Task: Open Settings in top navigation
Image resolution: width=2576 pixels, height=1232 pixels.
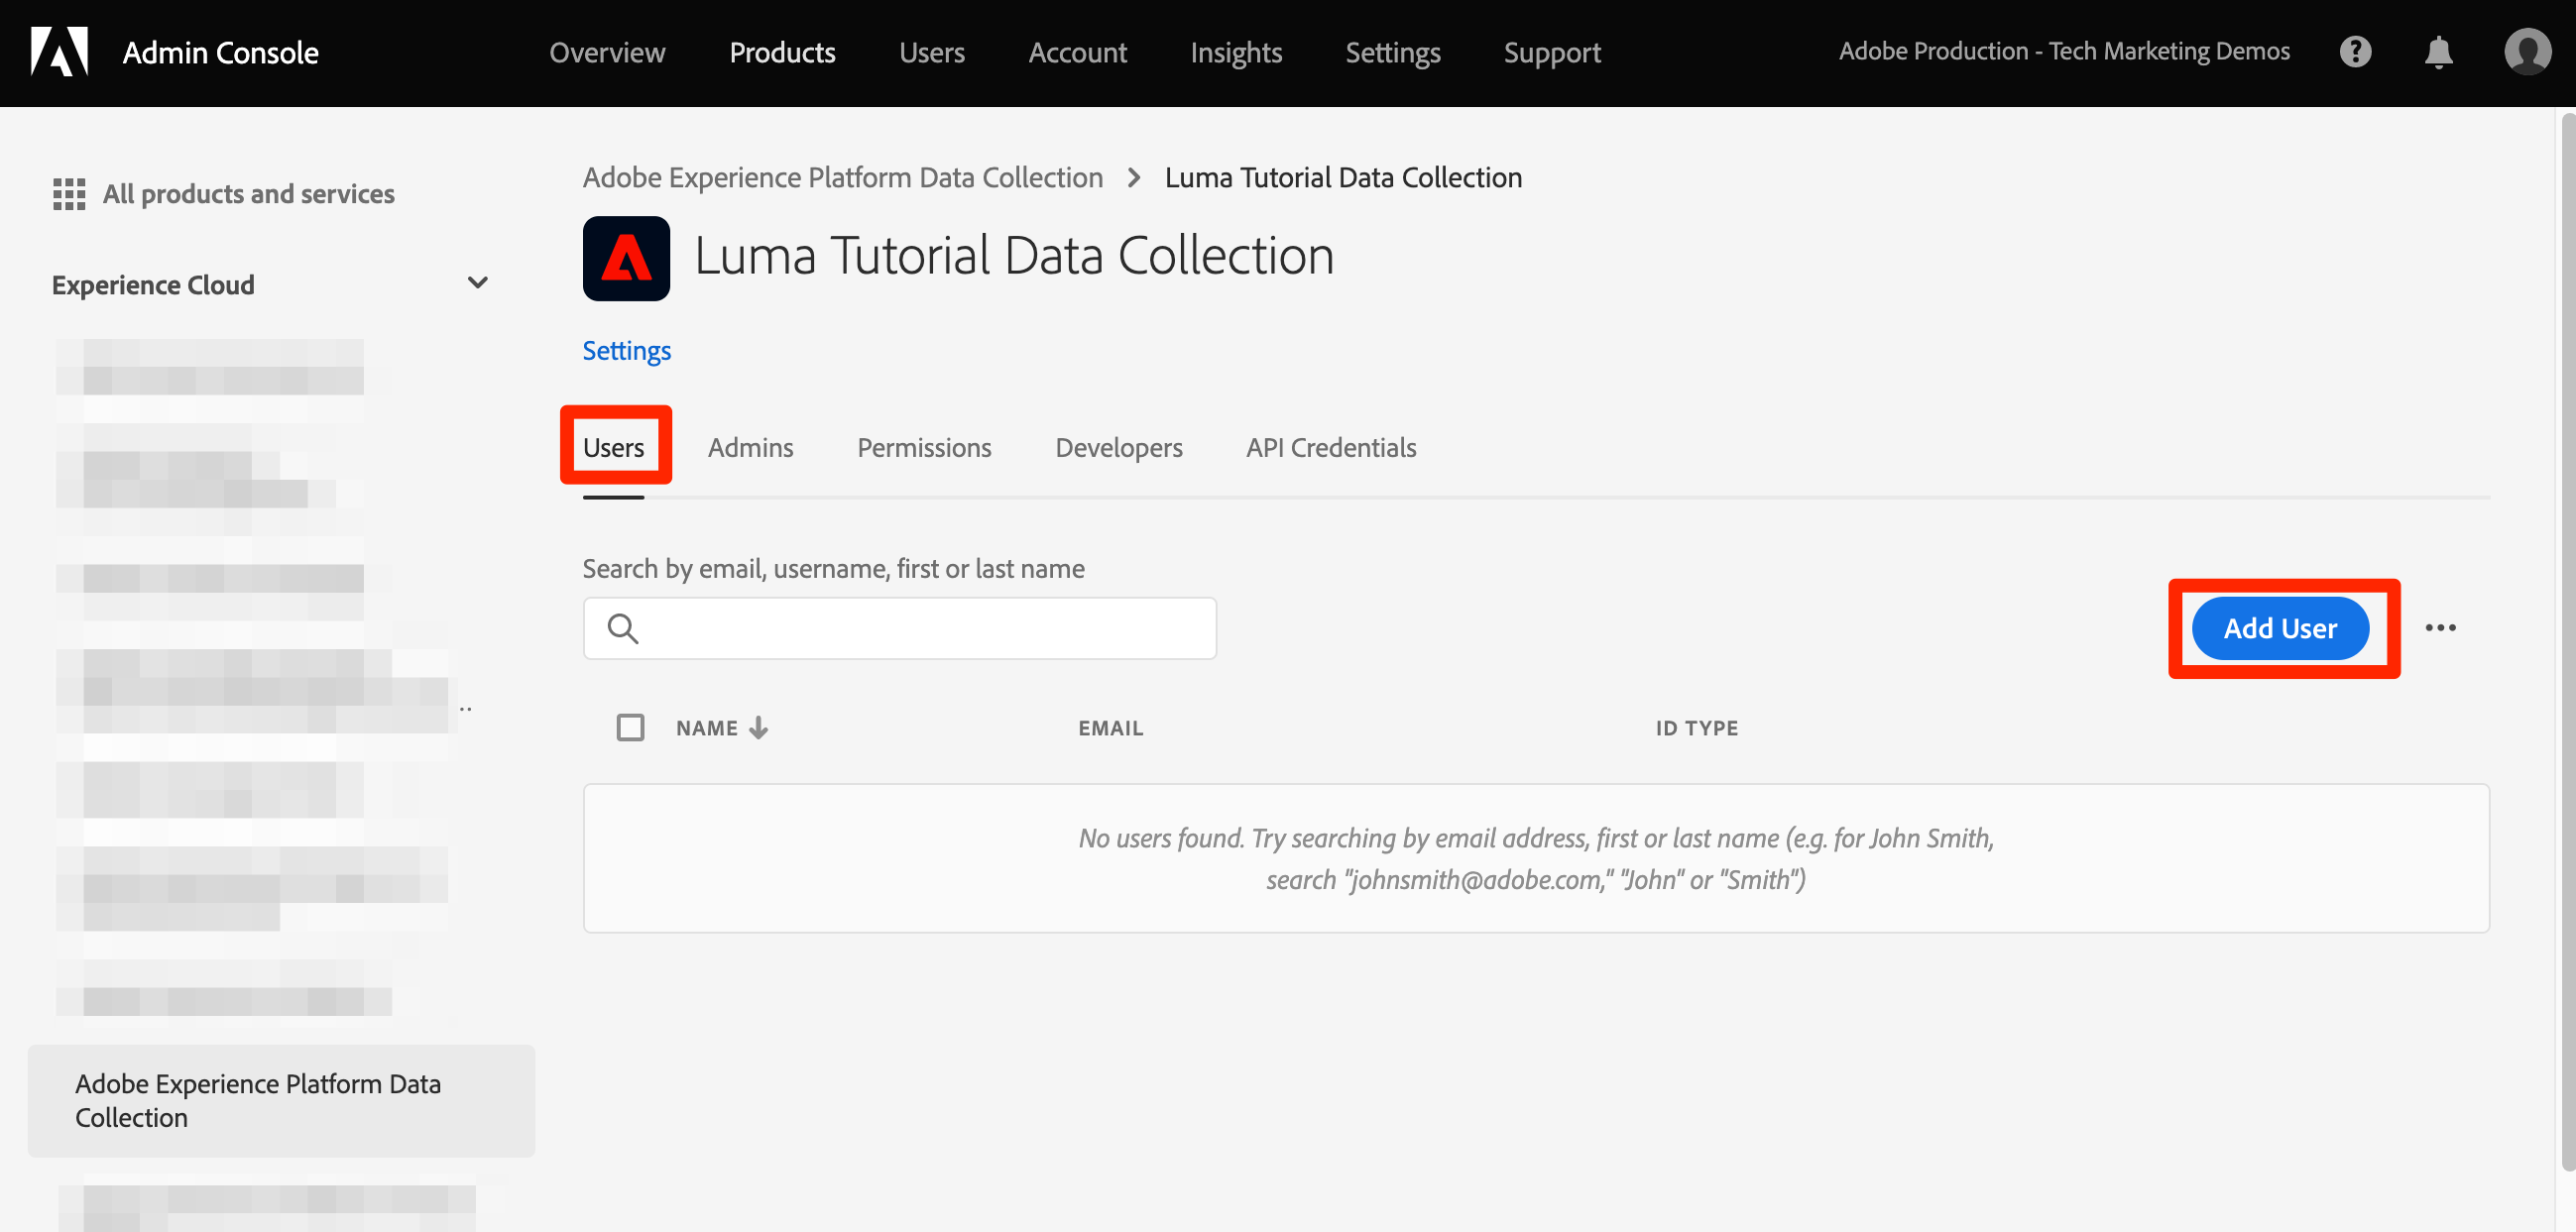Action: 1392,52
